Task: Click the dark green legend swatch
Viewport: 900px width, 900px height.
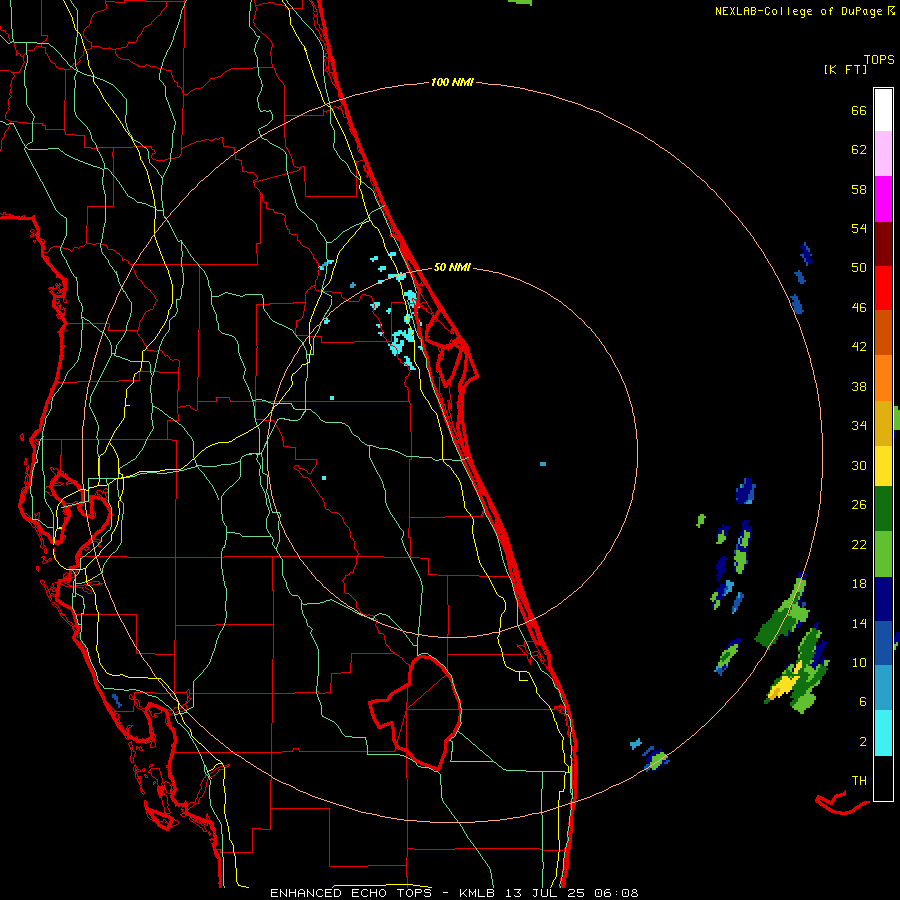Action: 883,509
